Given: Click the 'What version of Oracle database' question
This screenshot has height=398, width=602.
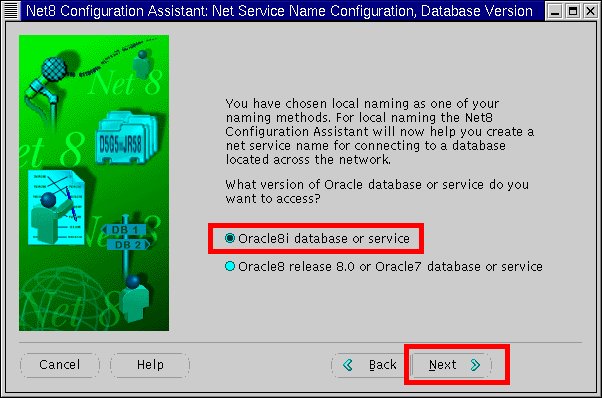Looking at the screenshot, I should [x=377, y=192].
